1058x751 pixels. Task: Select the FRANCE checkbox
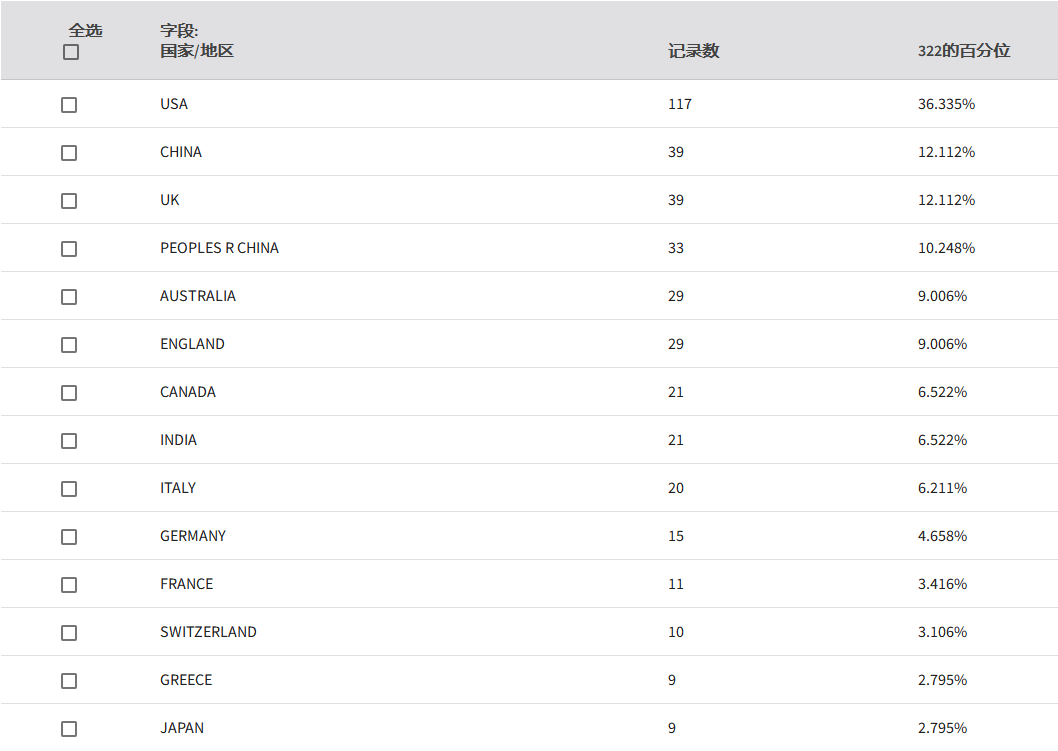(x=69, y=584)
